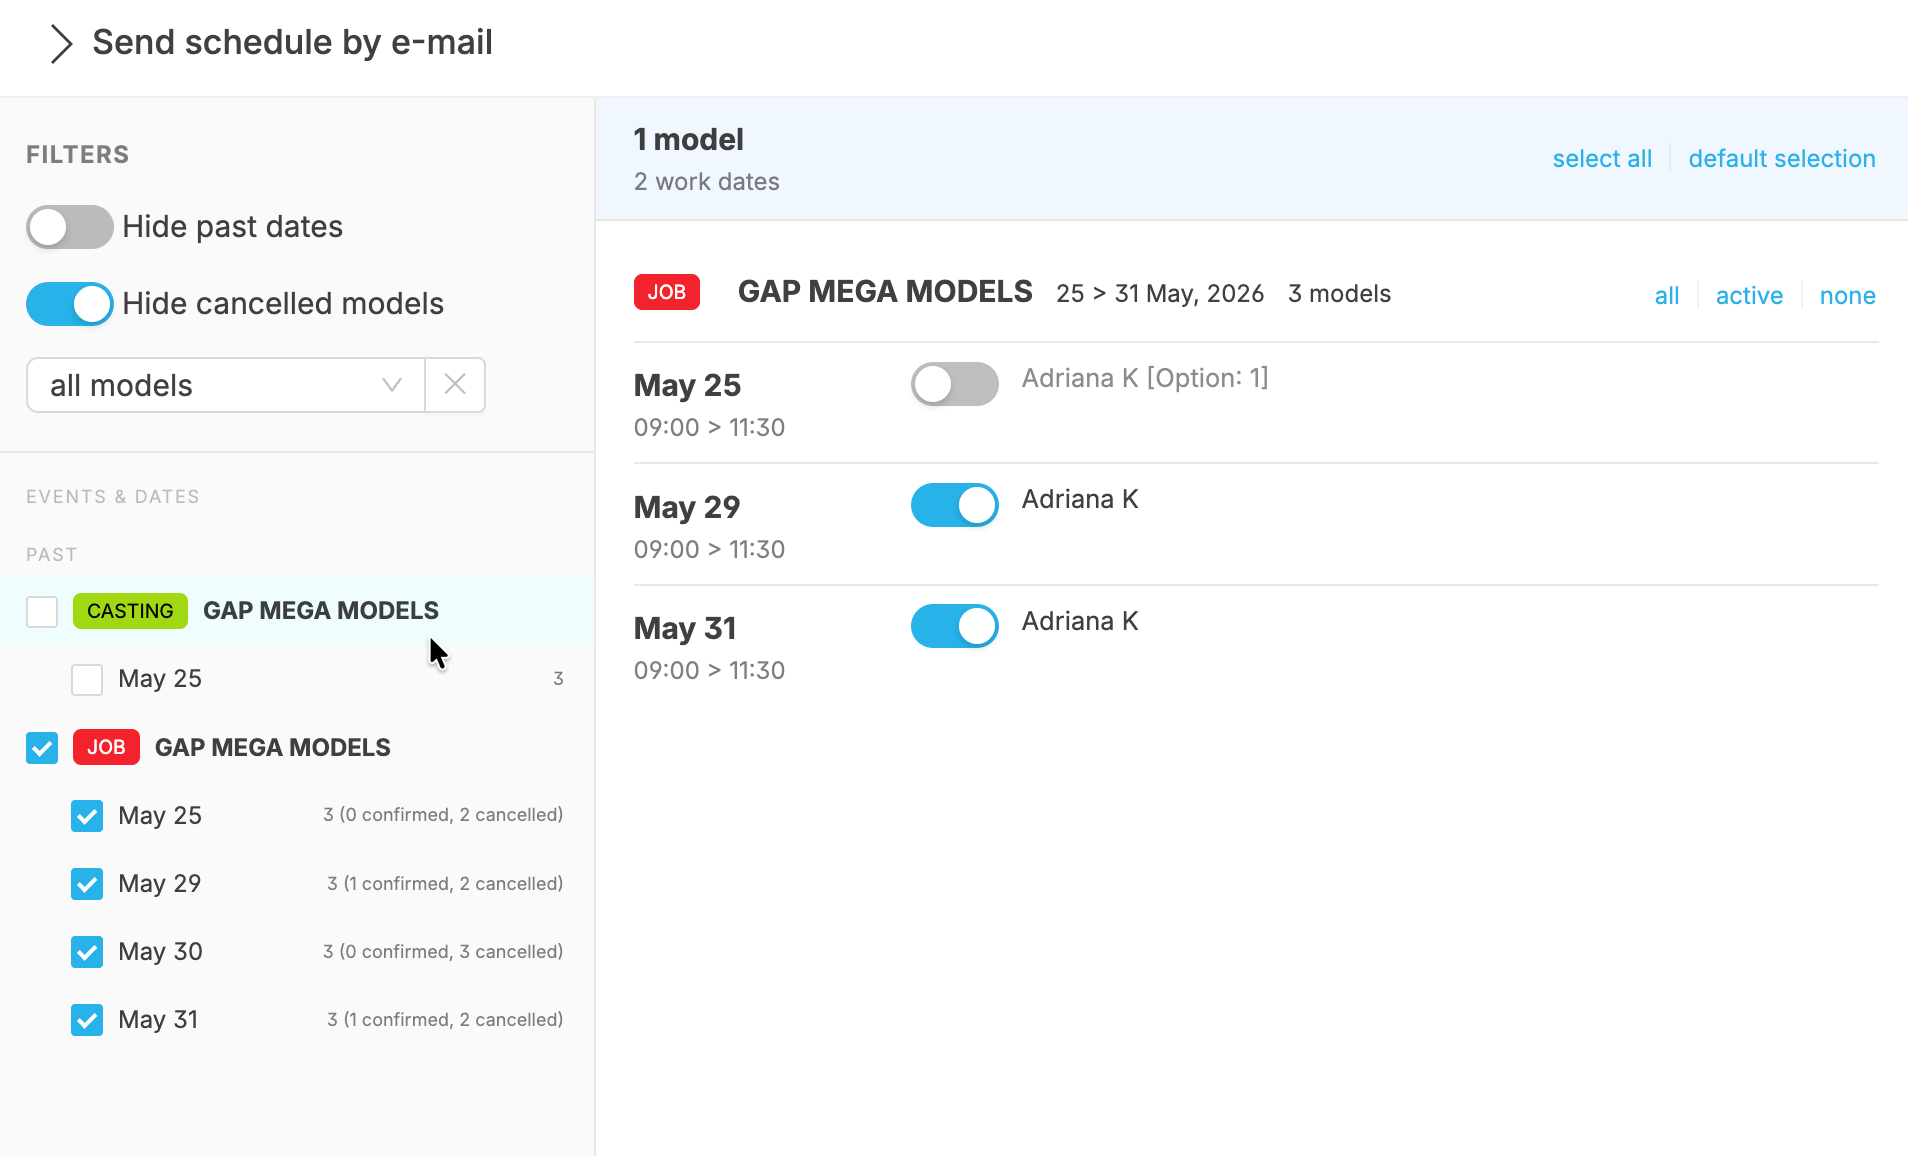
Task: Click the select all link
Action: click(x=1602, y=159)
